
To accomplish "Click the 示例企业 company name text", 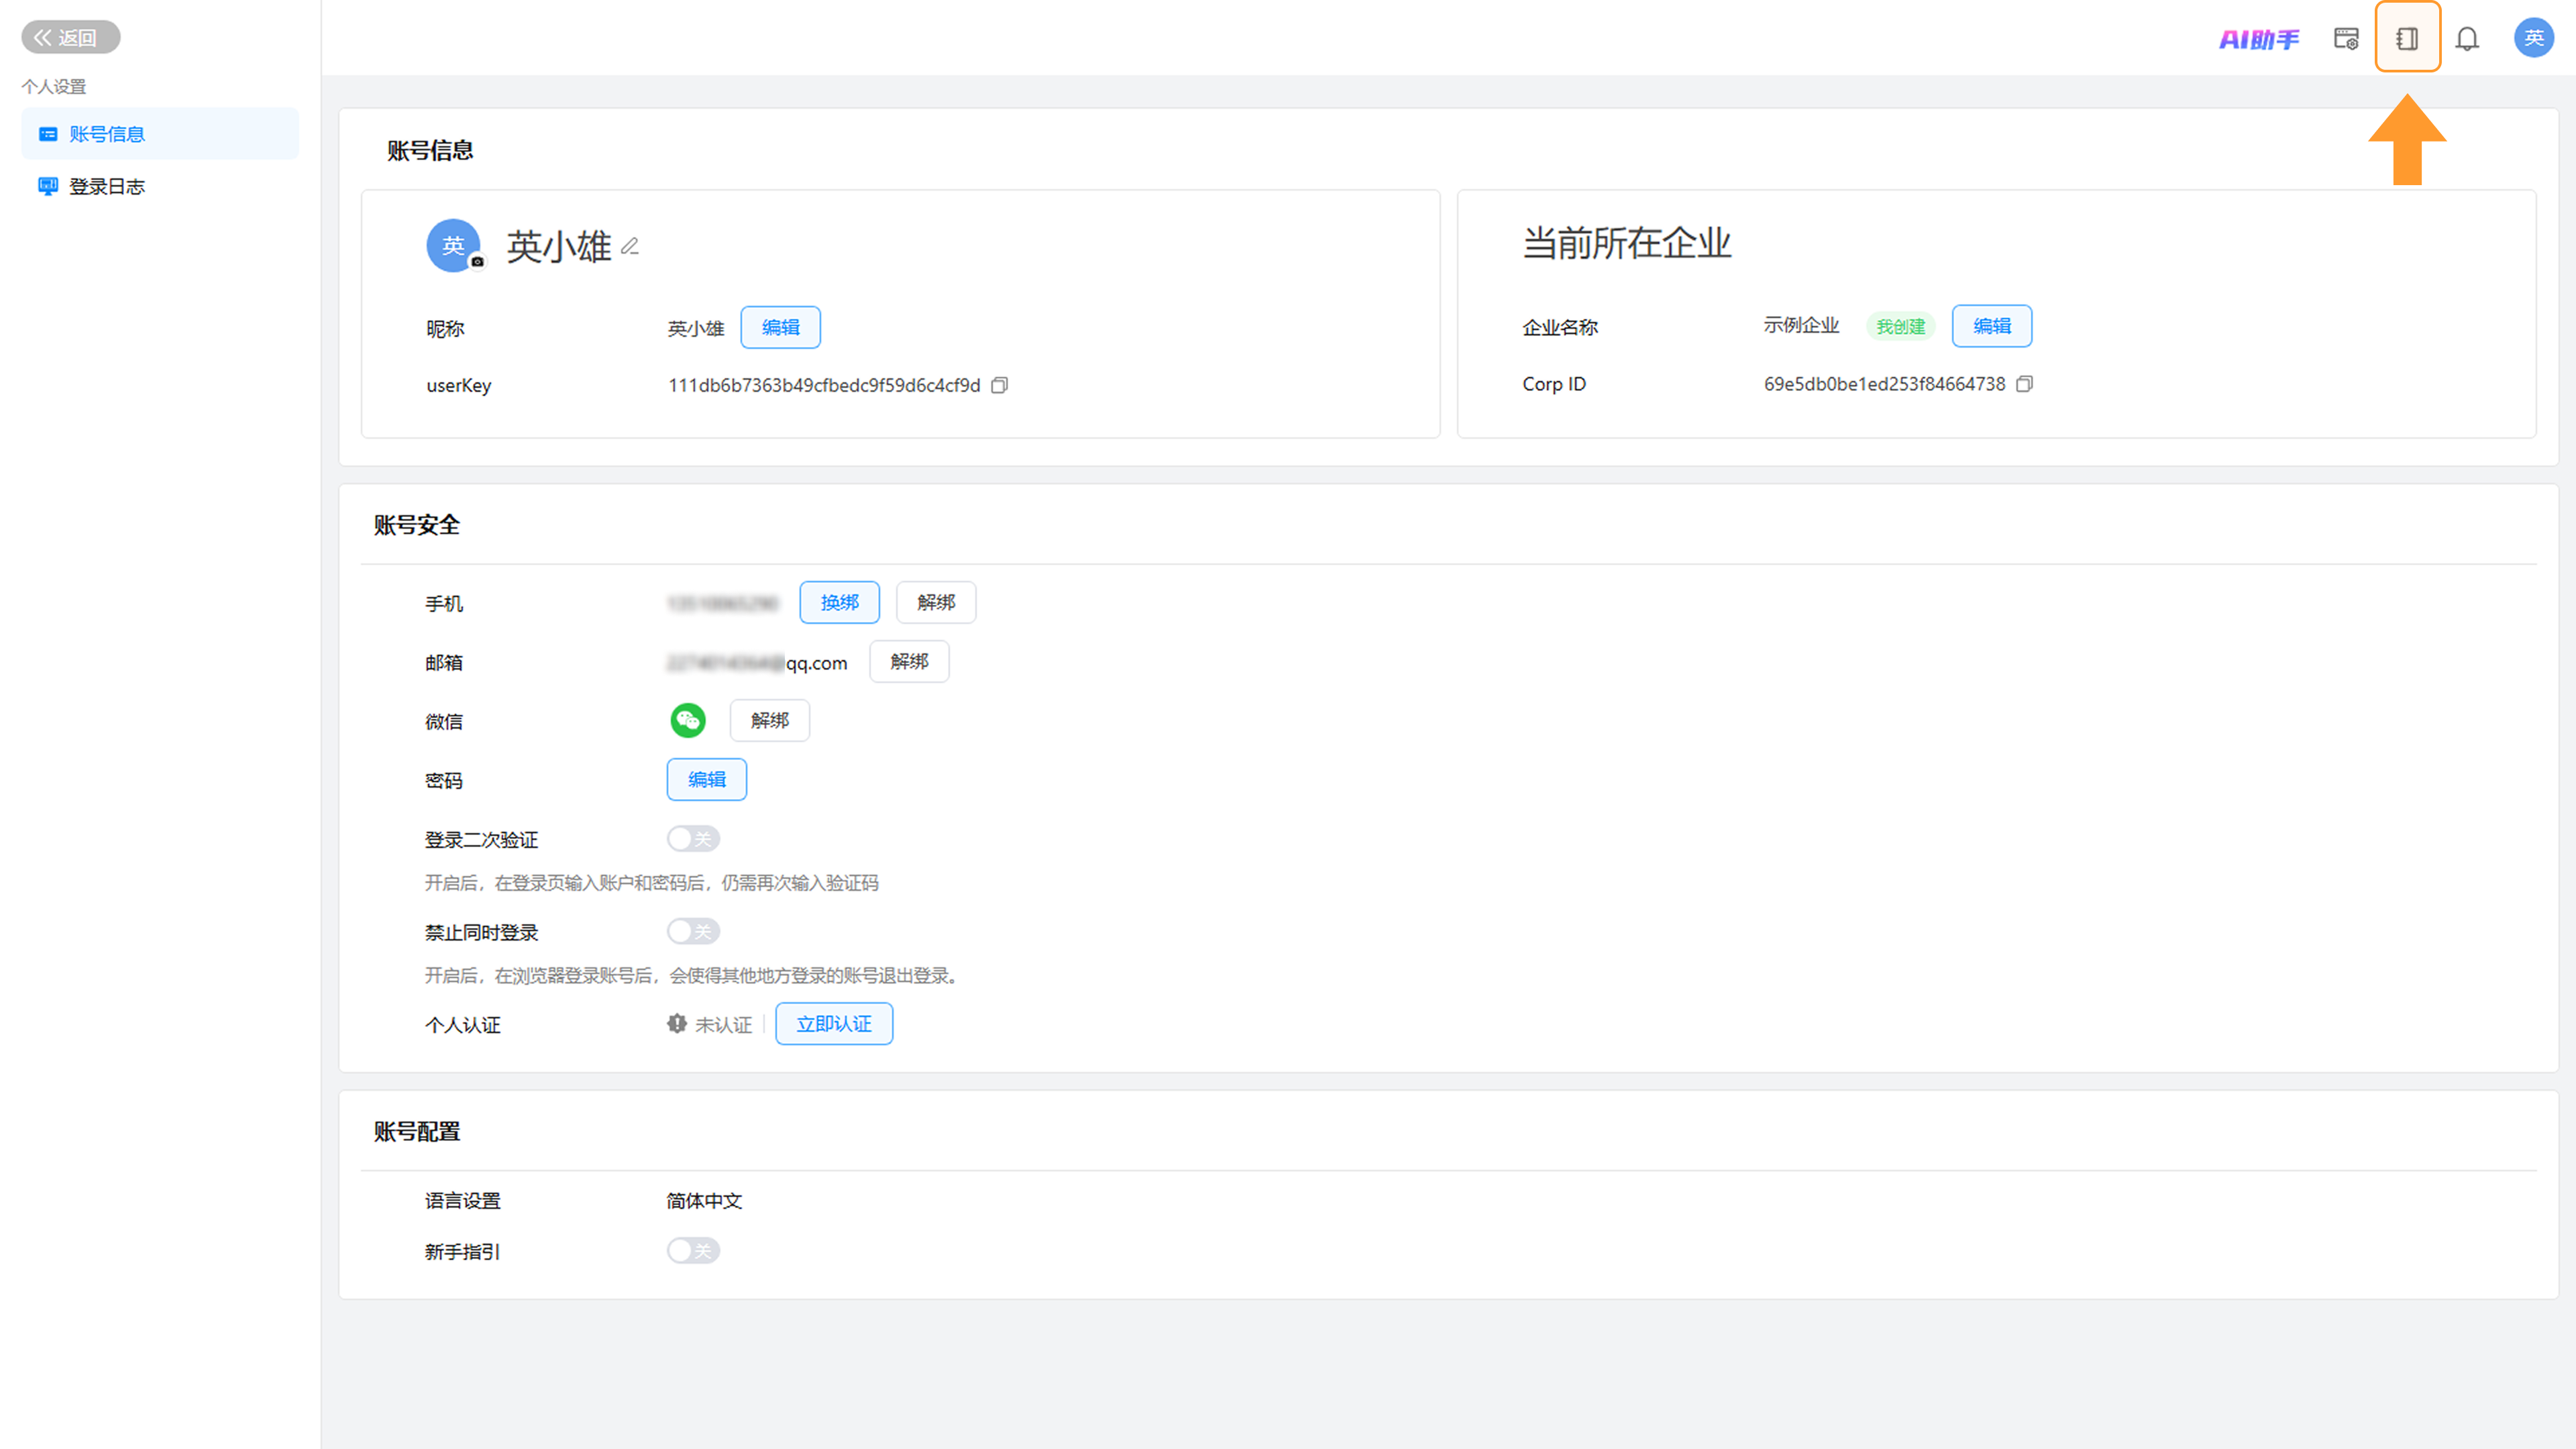I will [1801, 326].
